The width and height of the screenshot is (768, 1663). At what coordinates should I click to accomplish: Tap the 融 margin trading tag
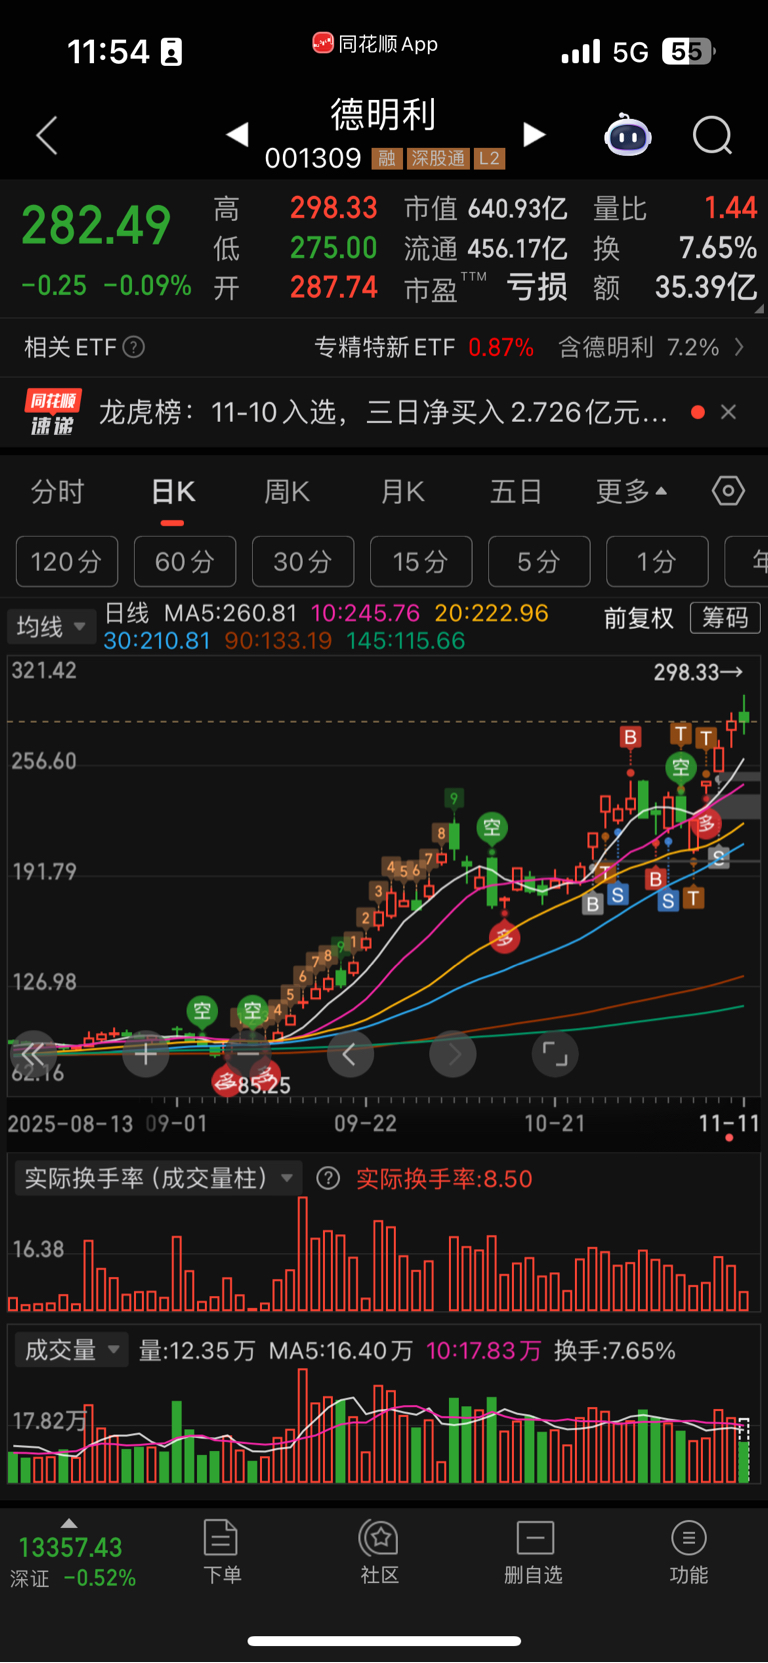[x=387, y=158]
